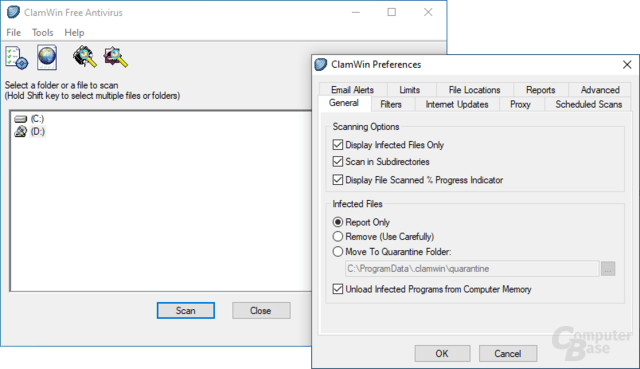640x369 pixels.
Task: Click the Internet update globe icon
Action: click(47, 57)
